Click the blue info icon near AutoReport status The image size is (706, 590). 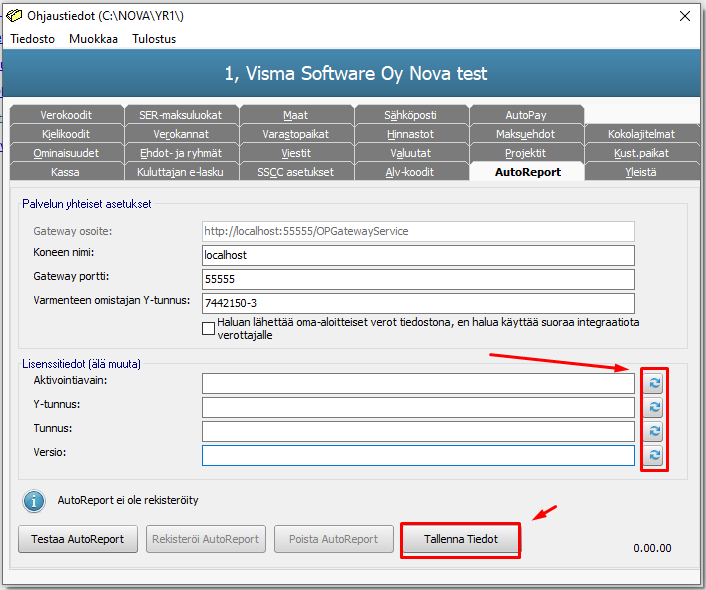[34, 501]
